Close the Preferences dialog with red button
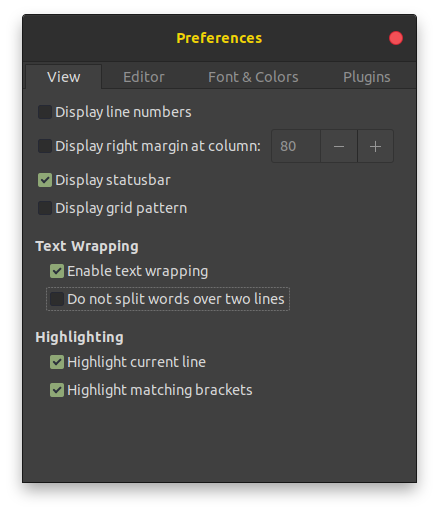This screenshot has height=513, width=439. click(x=396, y=38)
